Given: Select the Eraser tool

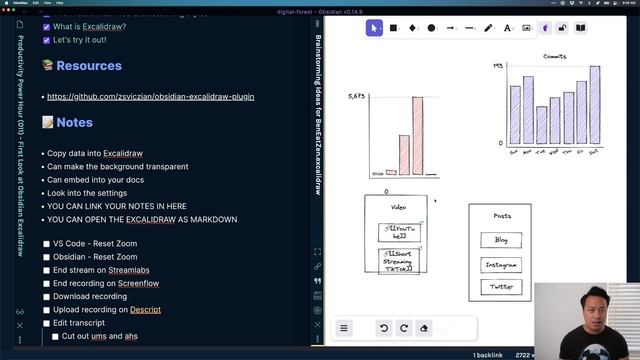Looking at the screenshot, I should point(424,328).
